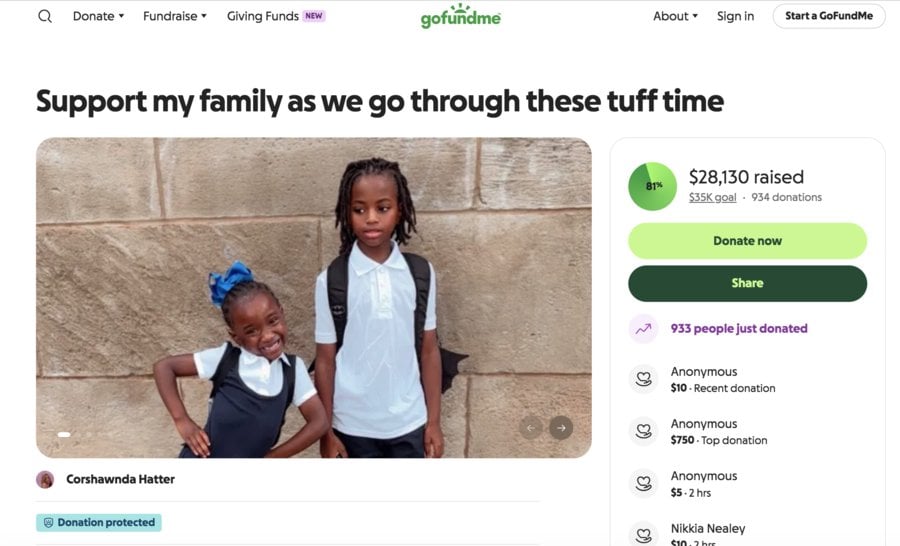Click heart icon beside $5 anonymous donation
Screen dimensions: 900x546
(x=643, y=483)
